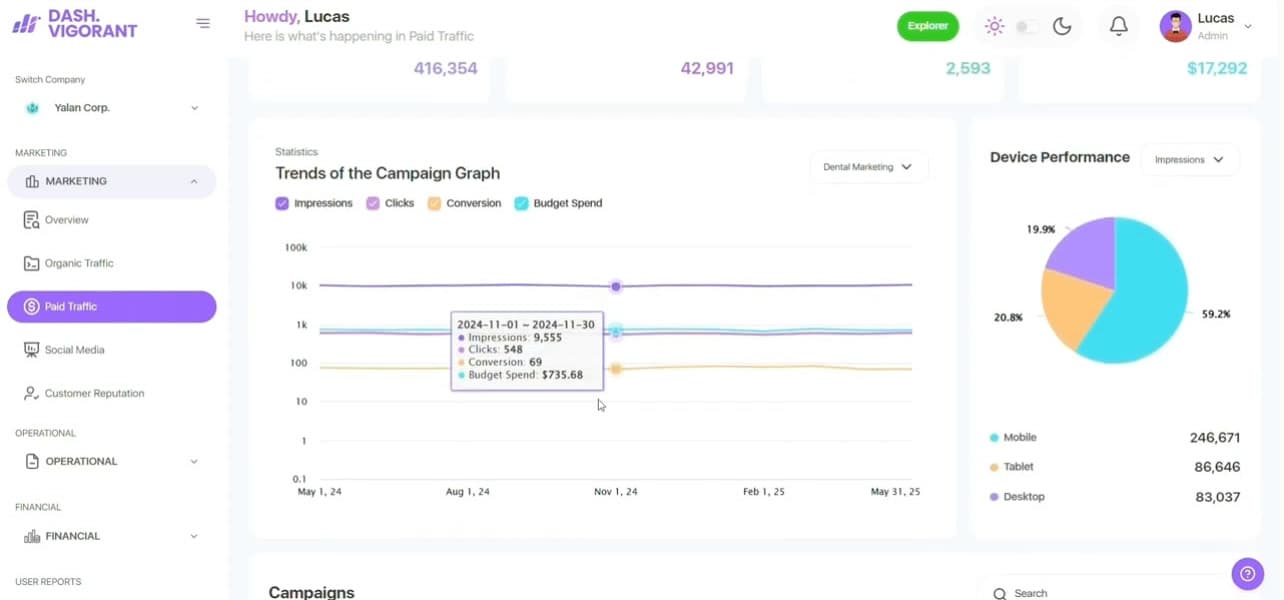Collapse sidebar with hamburger menu icon
Viewport: 1284px width, 600px height.
[203, 23]
